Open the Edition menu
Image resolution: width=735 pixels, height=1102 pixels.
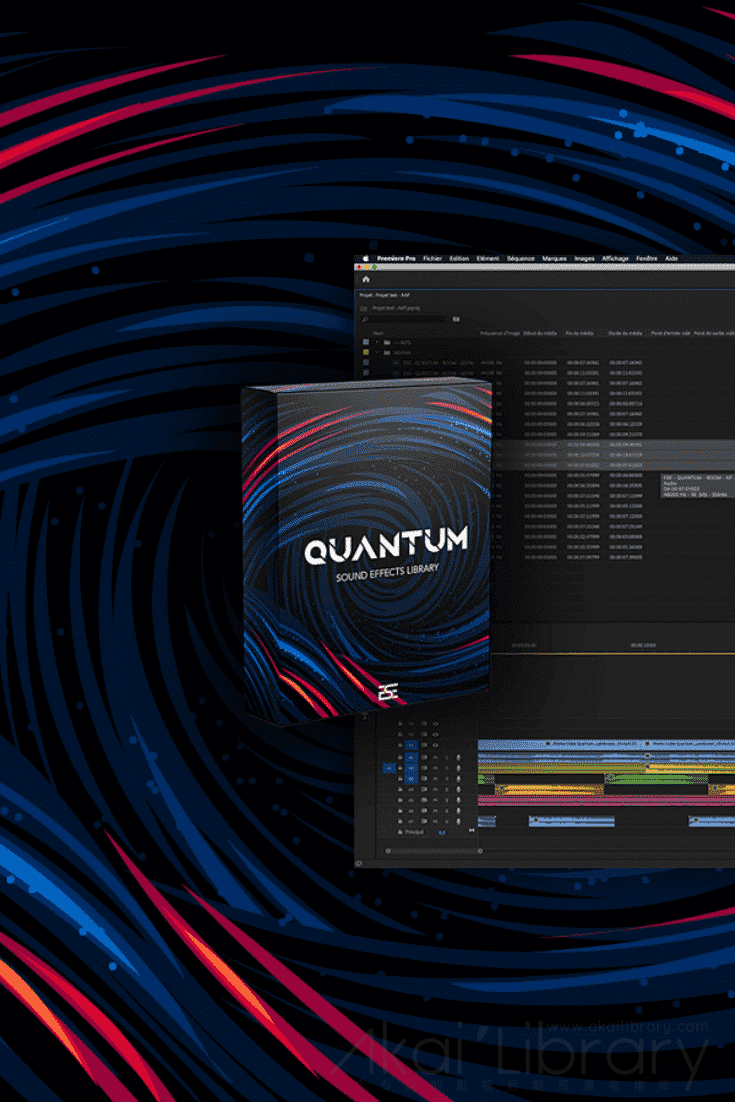tap(459, 259)
